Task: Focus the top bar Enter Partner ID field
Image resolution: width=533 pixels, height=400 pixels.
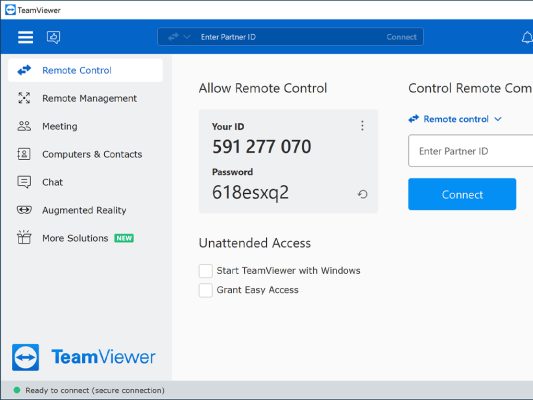Action: 289,37
